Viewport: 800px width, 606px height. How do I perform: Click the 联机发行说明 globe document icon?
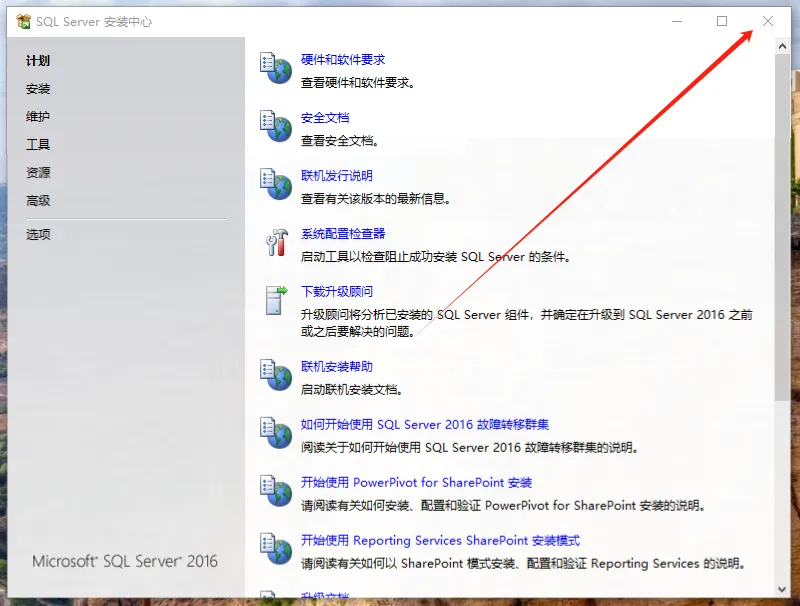click(x=276, y=184)
